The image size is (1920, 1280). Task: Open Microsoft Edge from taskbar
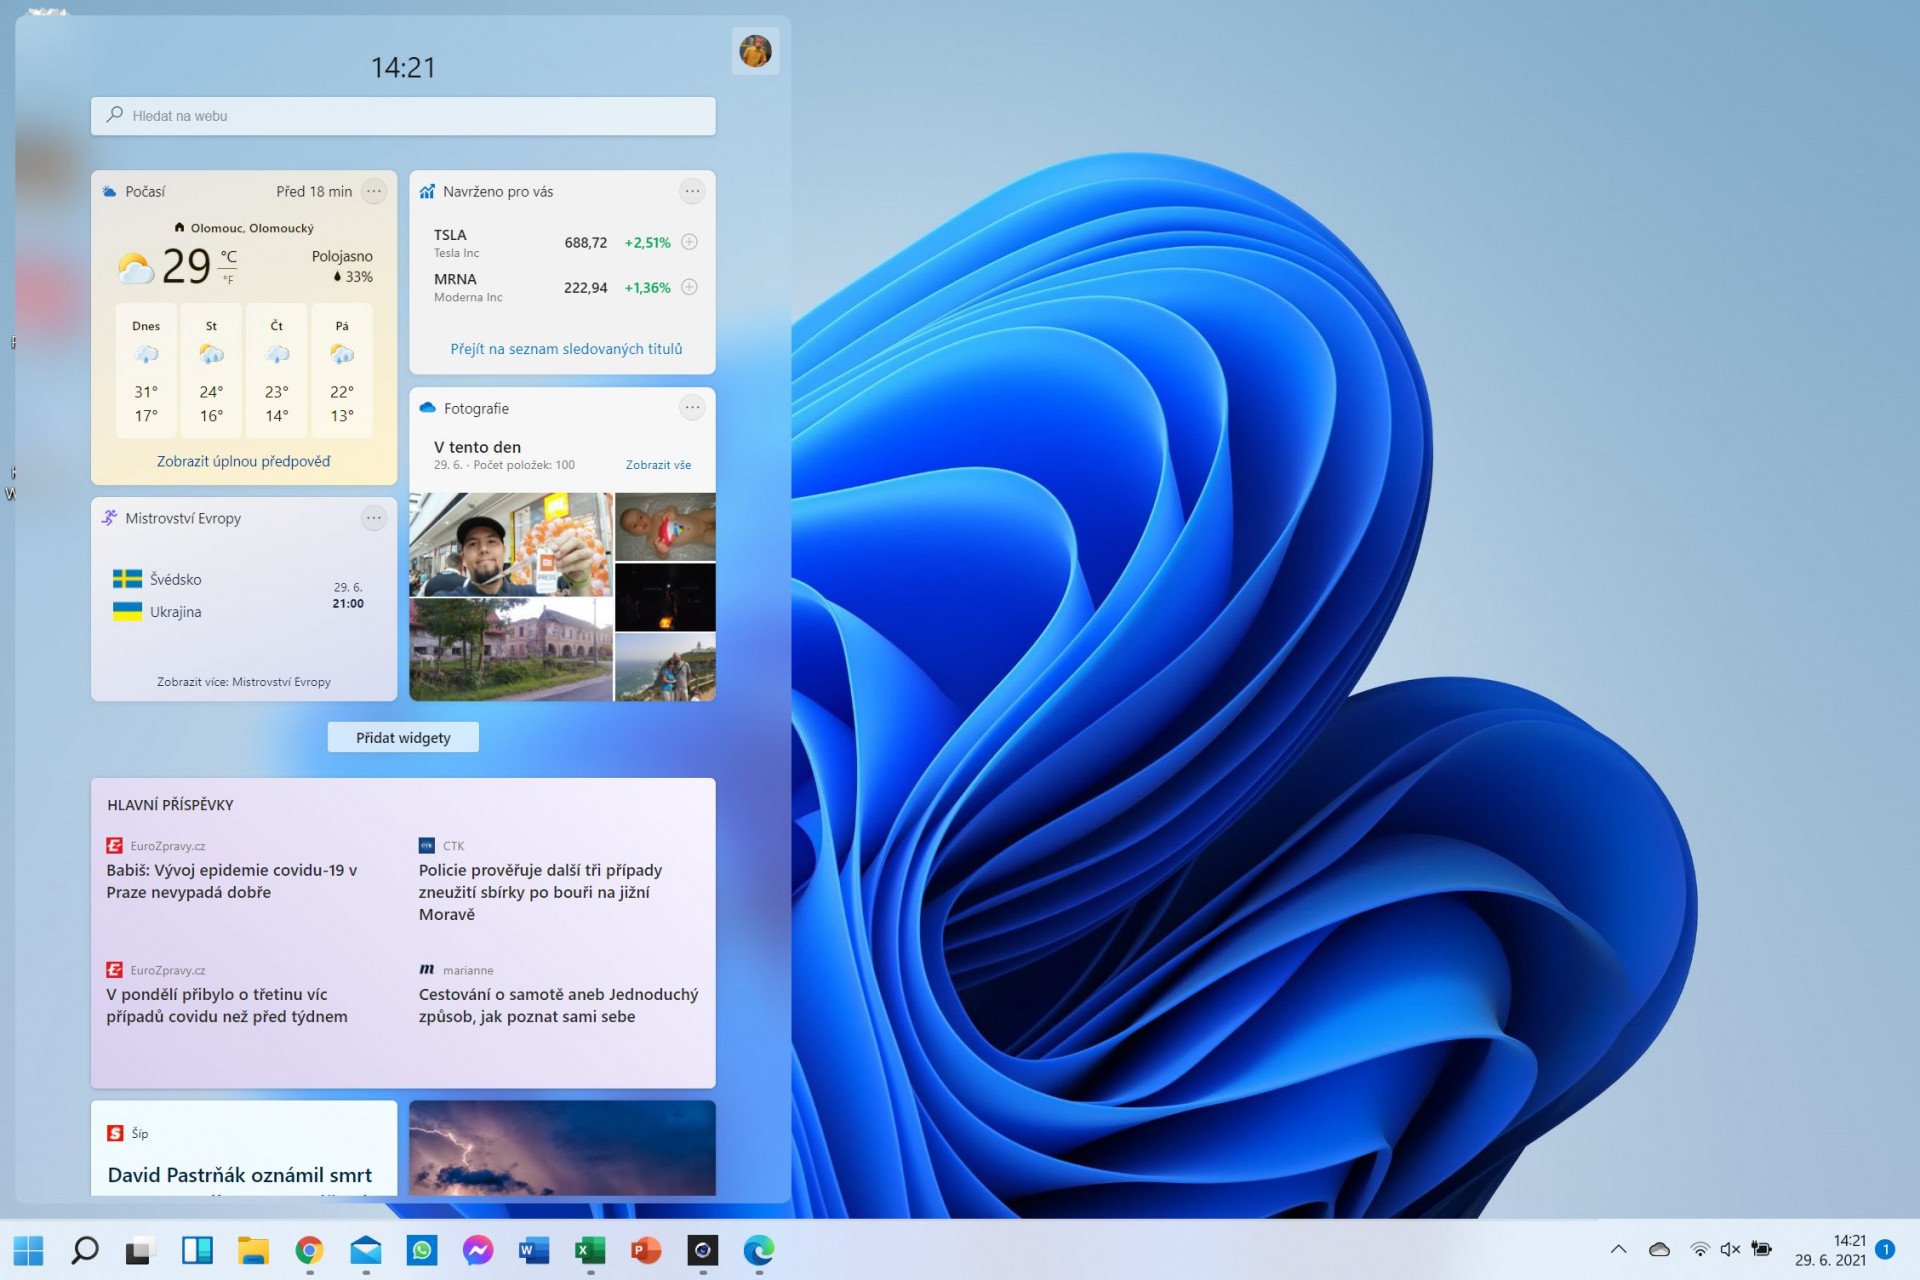(759, 1250)
